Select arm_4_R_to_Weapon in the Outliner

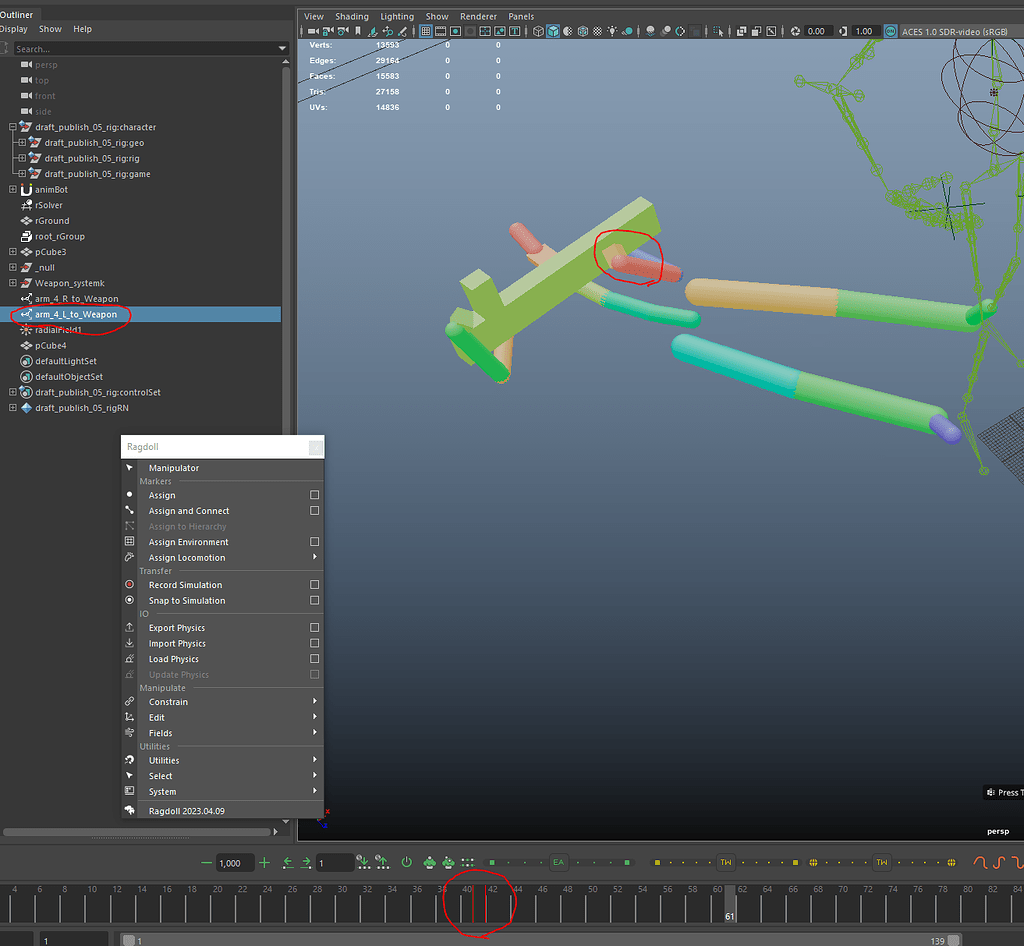tap(76, 299)
